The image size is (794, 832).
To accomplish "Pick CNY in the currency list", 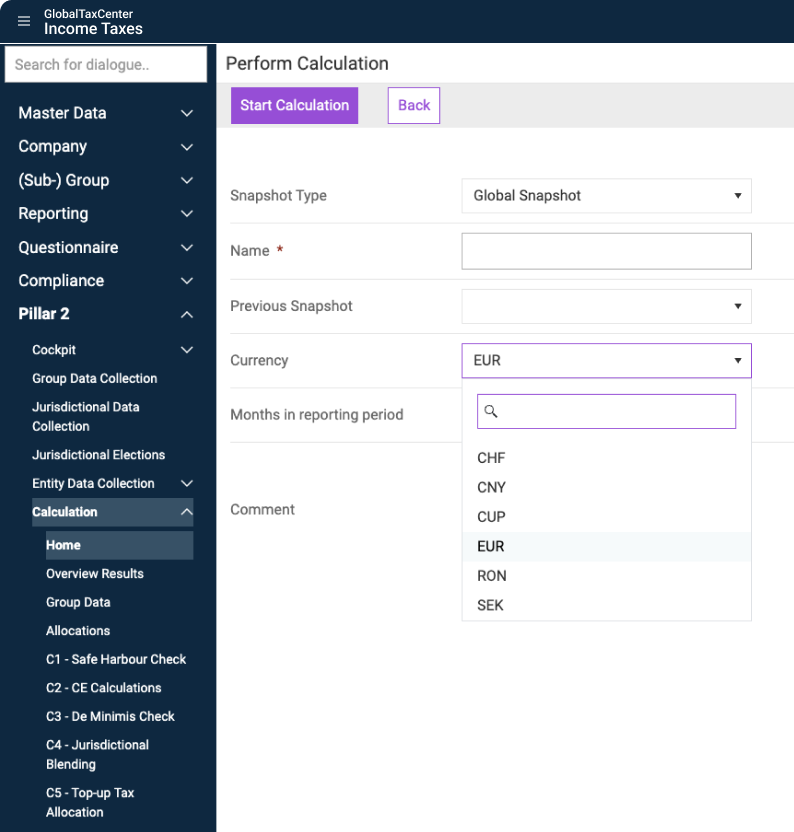I will tap(491, 487).
